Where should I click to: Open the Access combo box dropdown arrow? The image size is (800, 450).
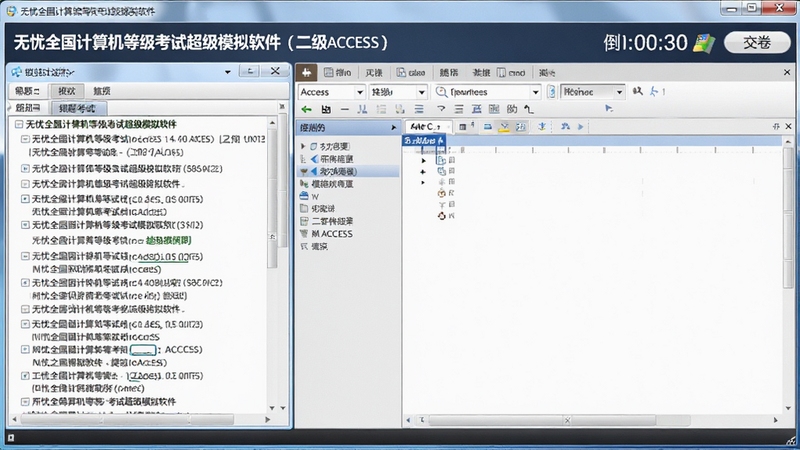tap(360, 92)
